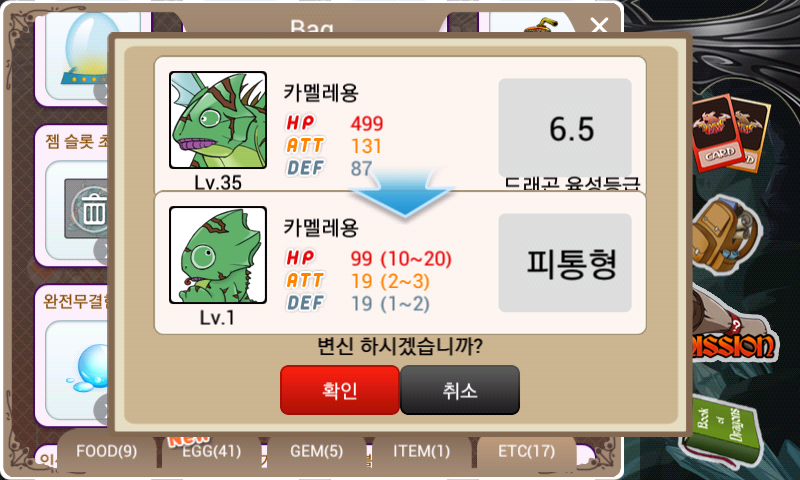Open the backpack bag icon
The image size is (800, 480).
pyautogui.click(x=726, y=234)
